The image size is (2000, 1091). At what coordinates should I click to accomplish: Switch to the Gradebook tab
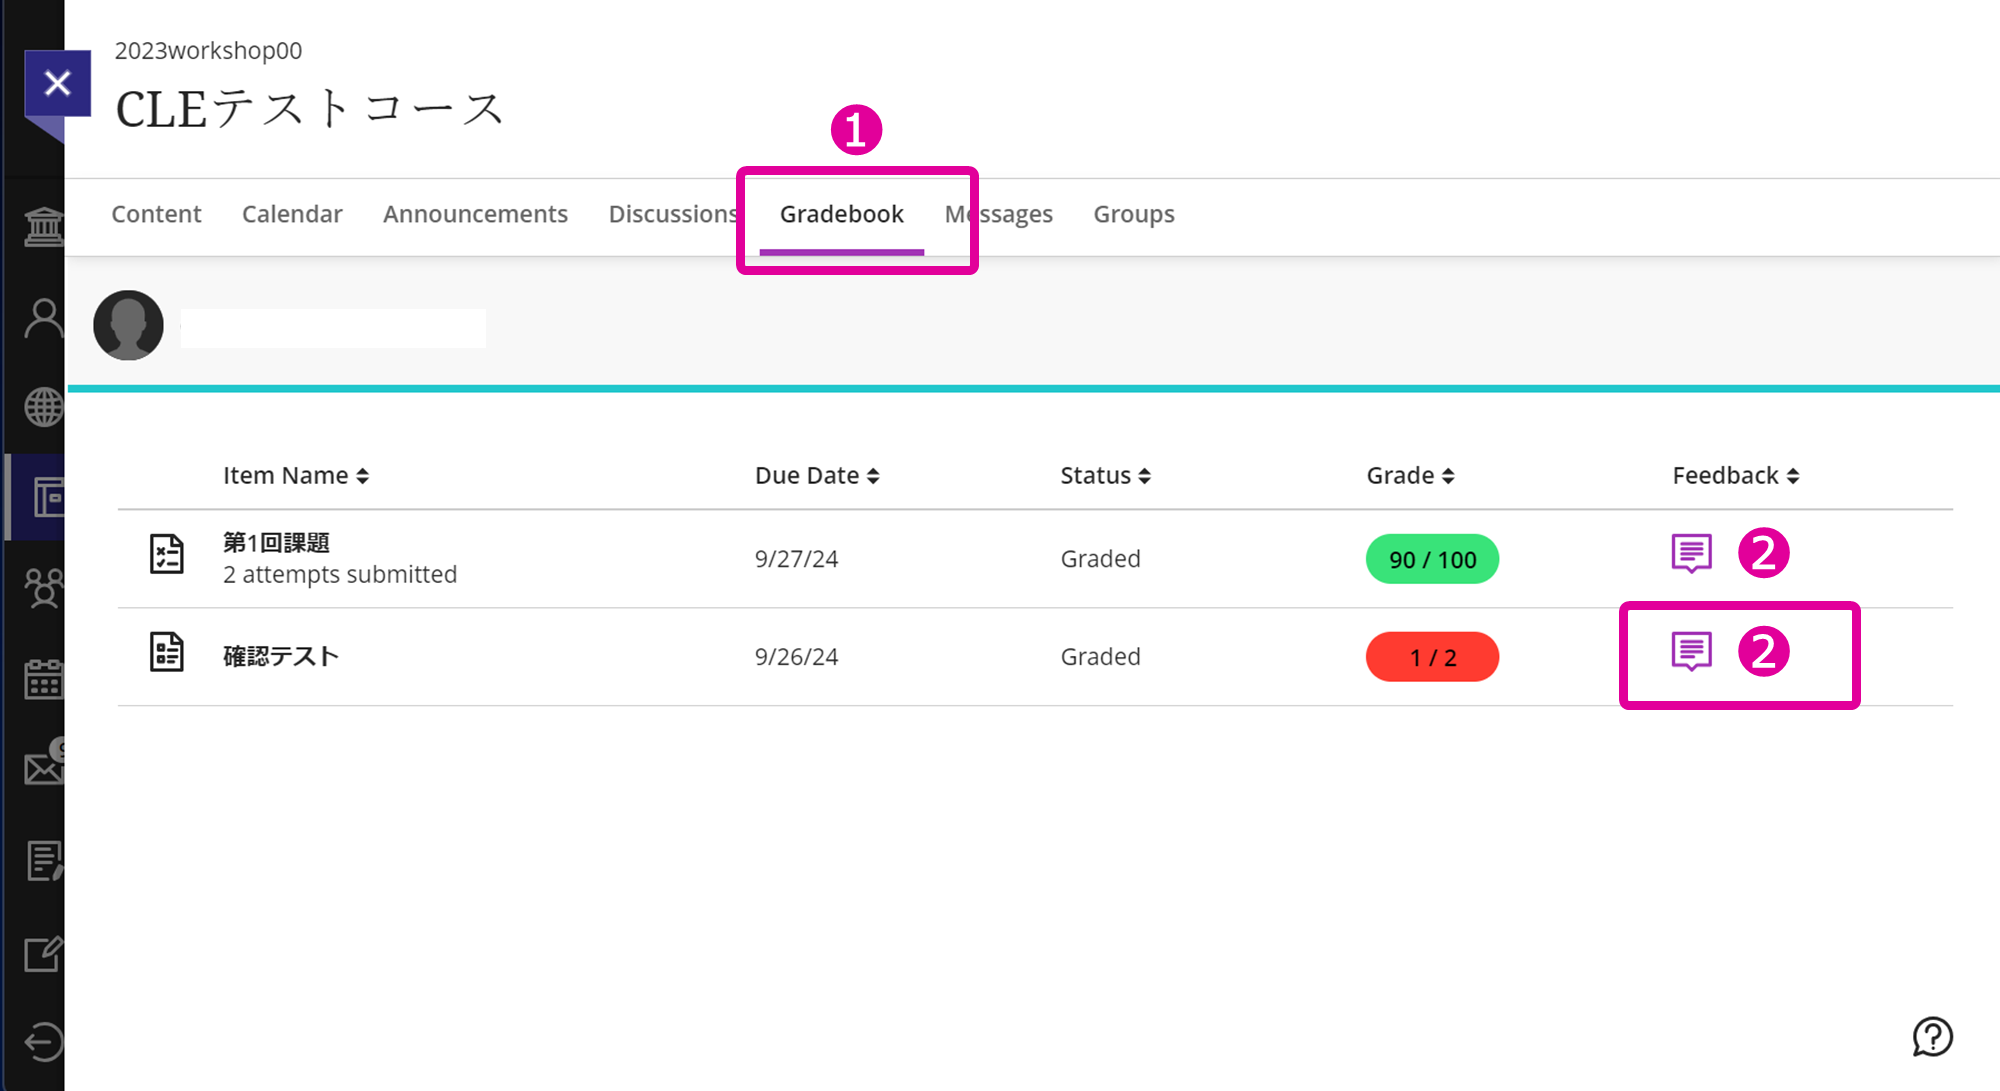click(841, 214)
